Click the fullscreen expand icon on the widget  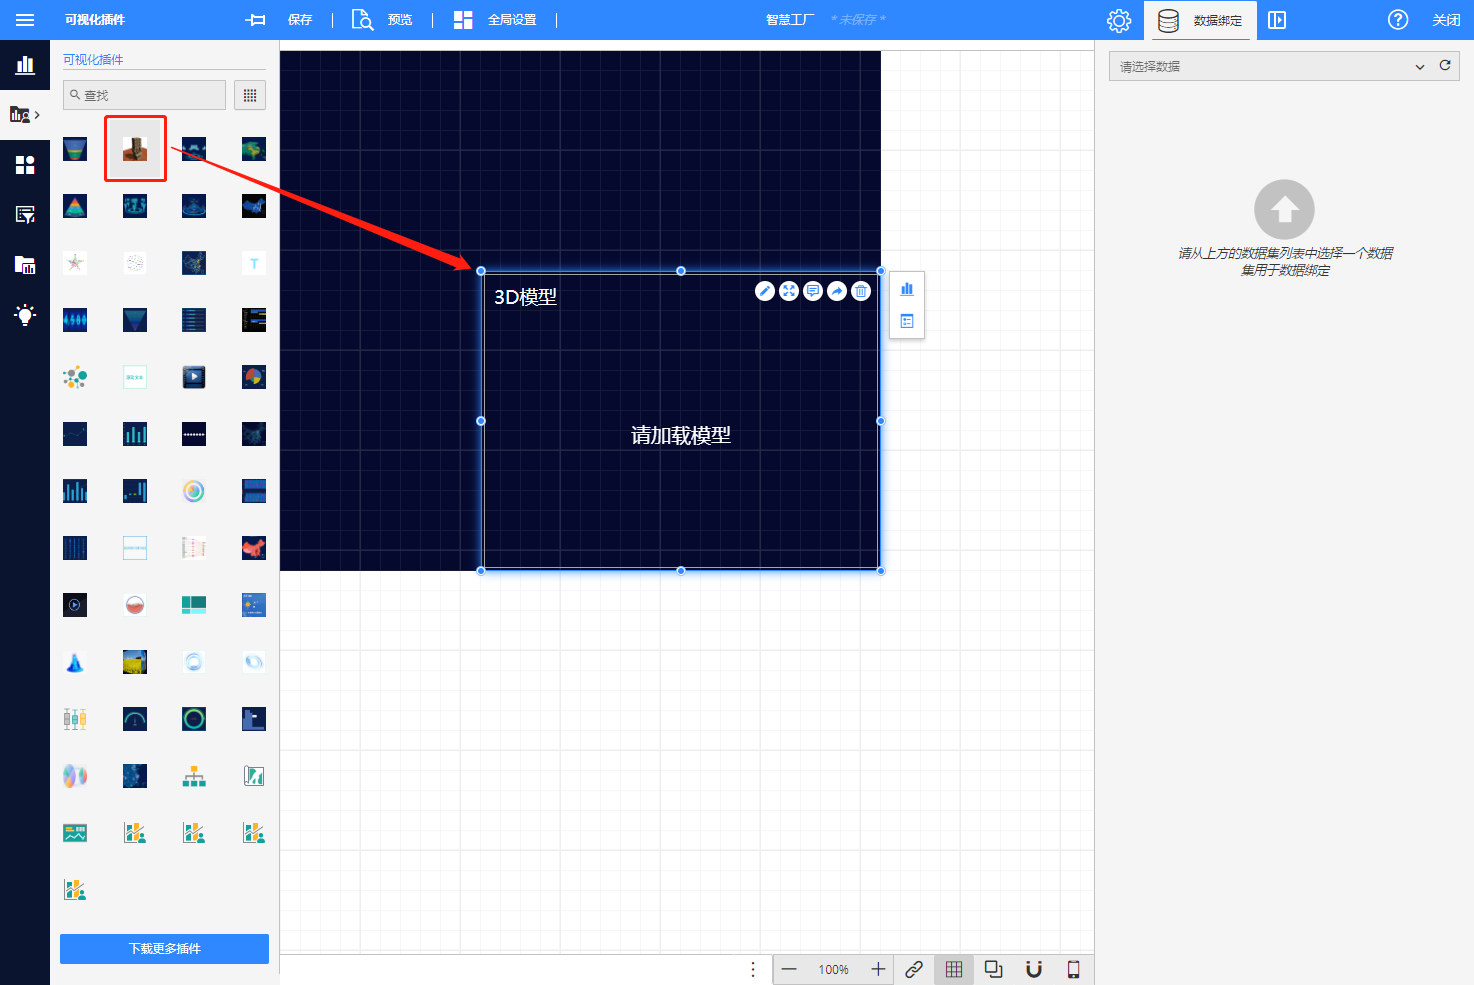[789, 291]
